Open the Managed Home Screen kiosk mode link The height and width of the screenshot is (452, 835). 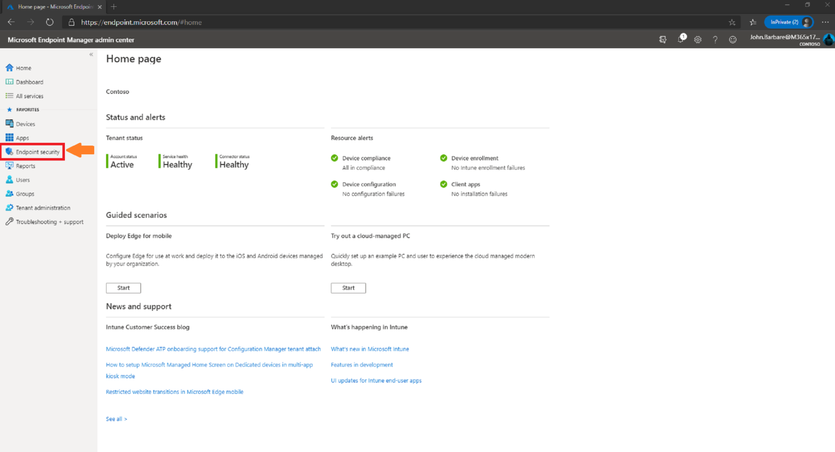209,371
